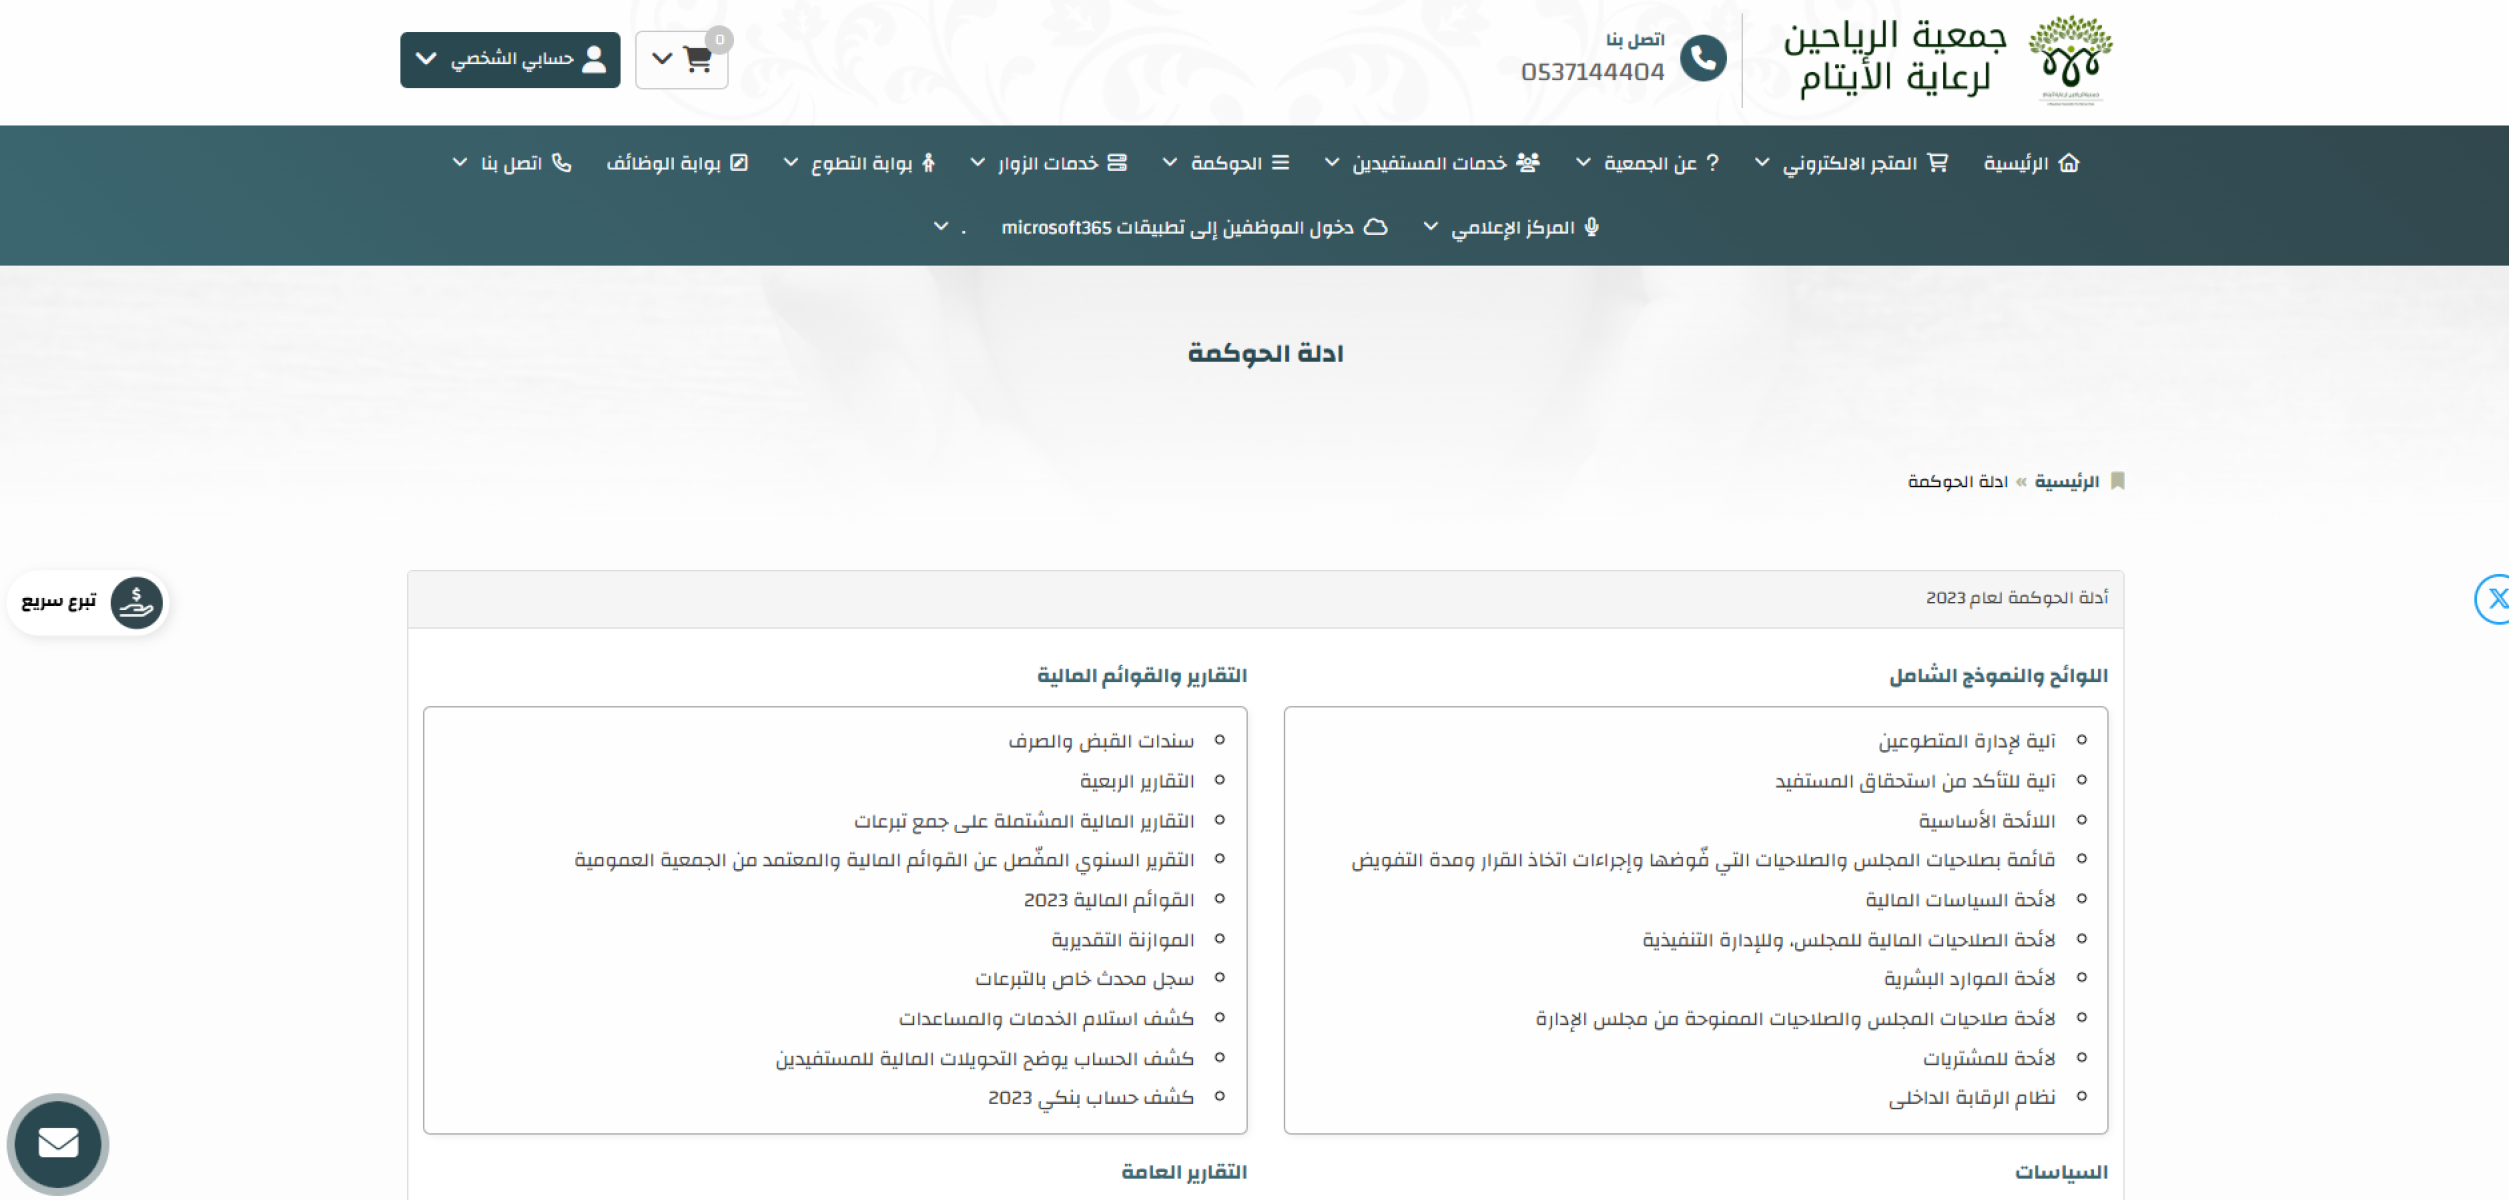Open كشف حساب بنكي 2023 link
2509x1200 pixels.
point(1091,1098)
